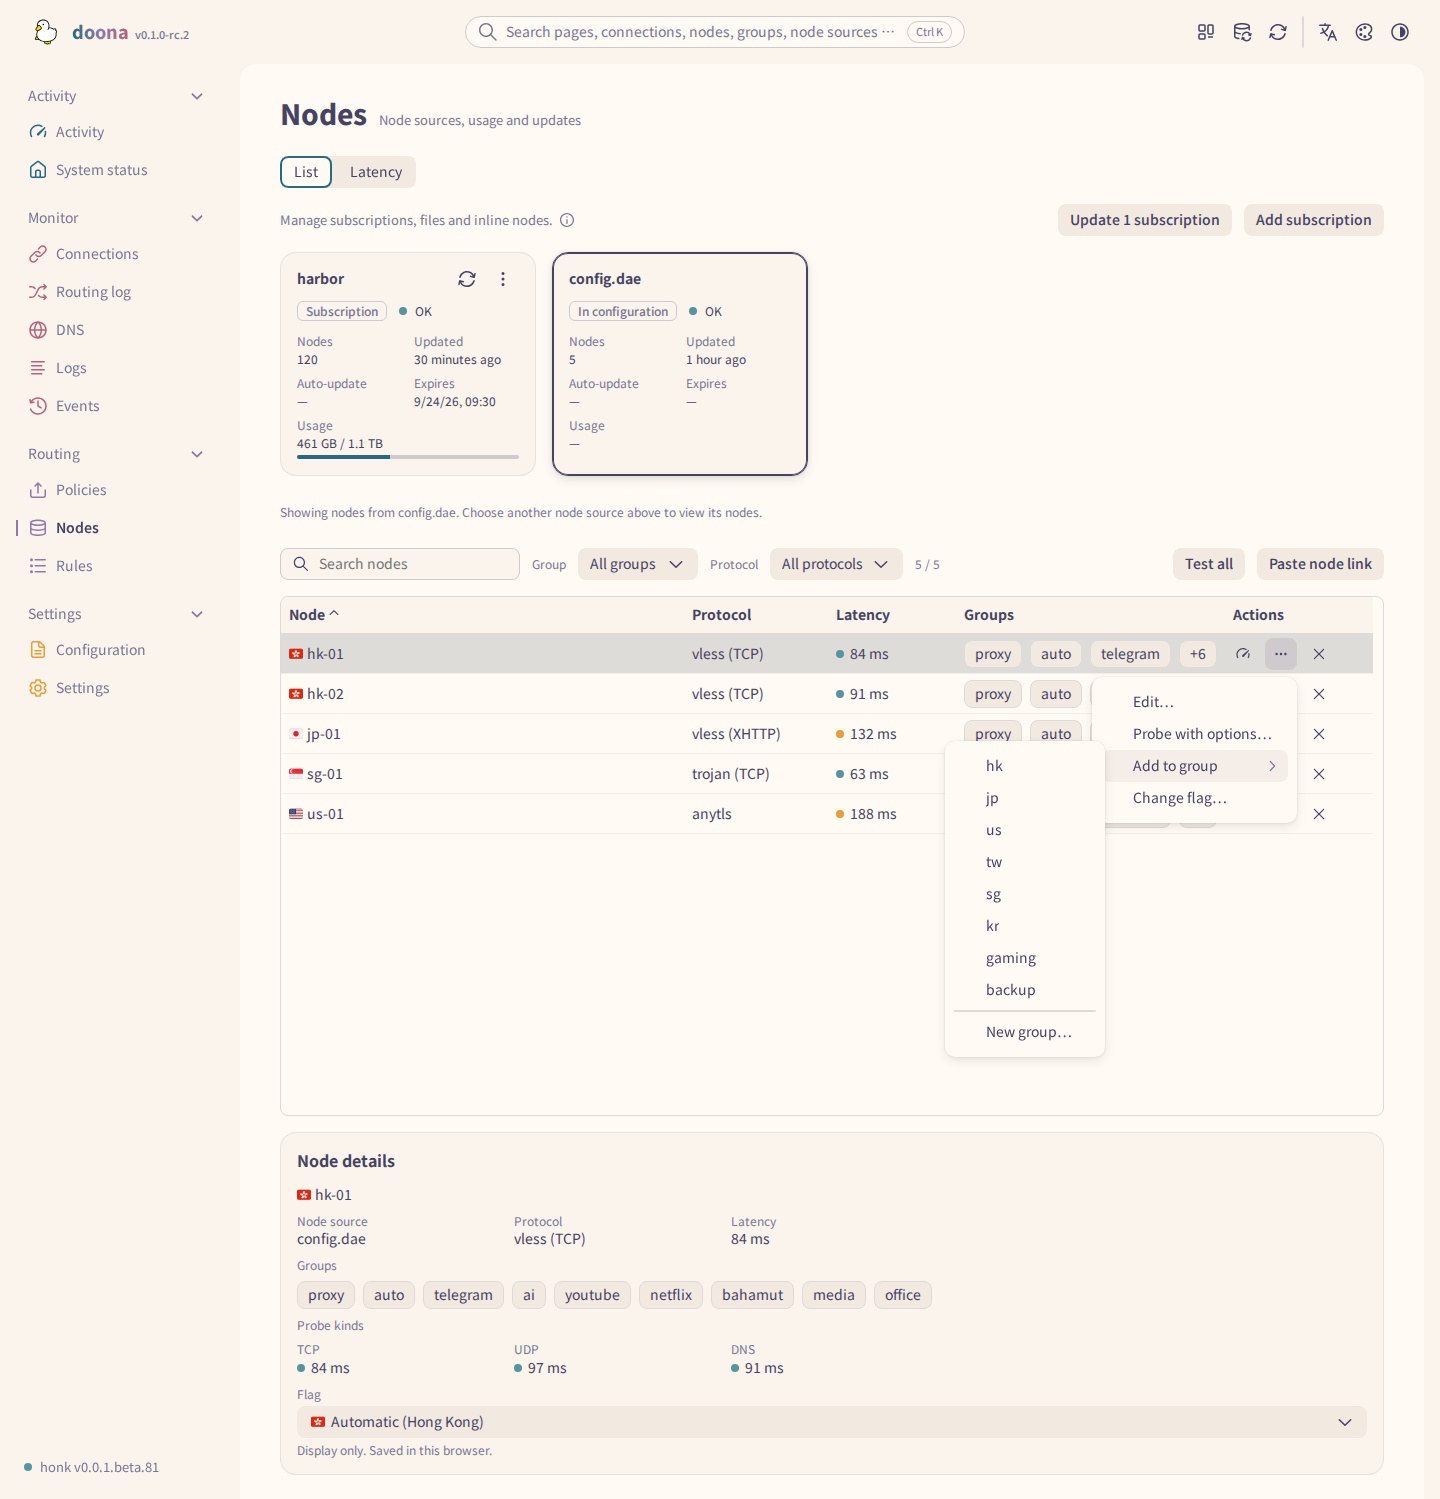Select the List tab

[x=306, y=172]
